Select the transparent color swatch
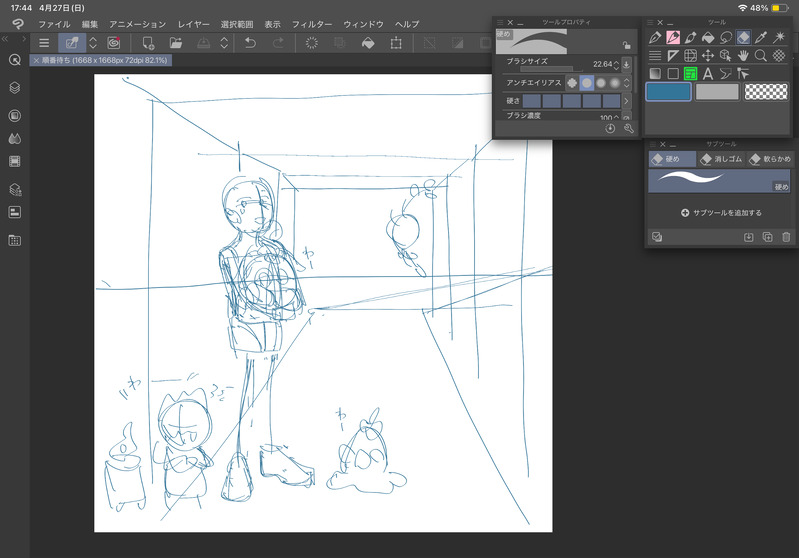 tap(766, 92)
